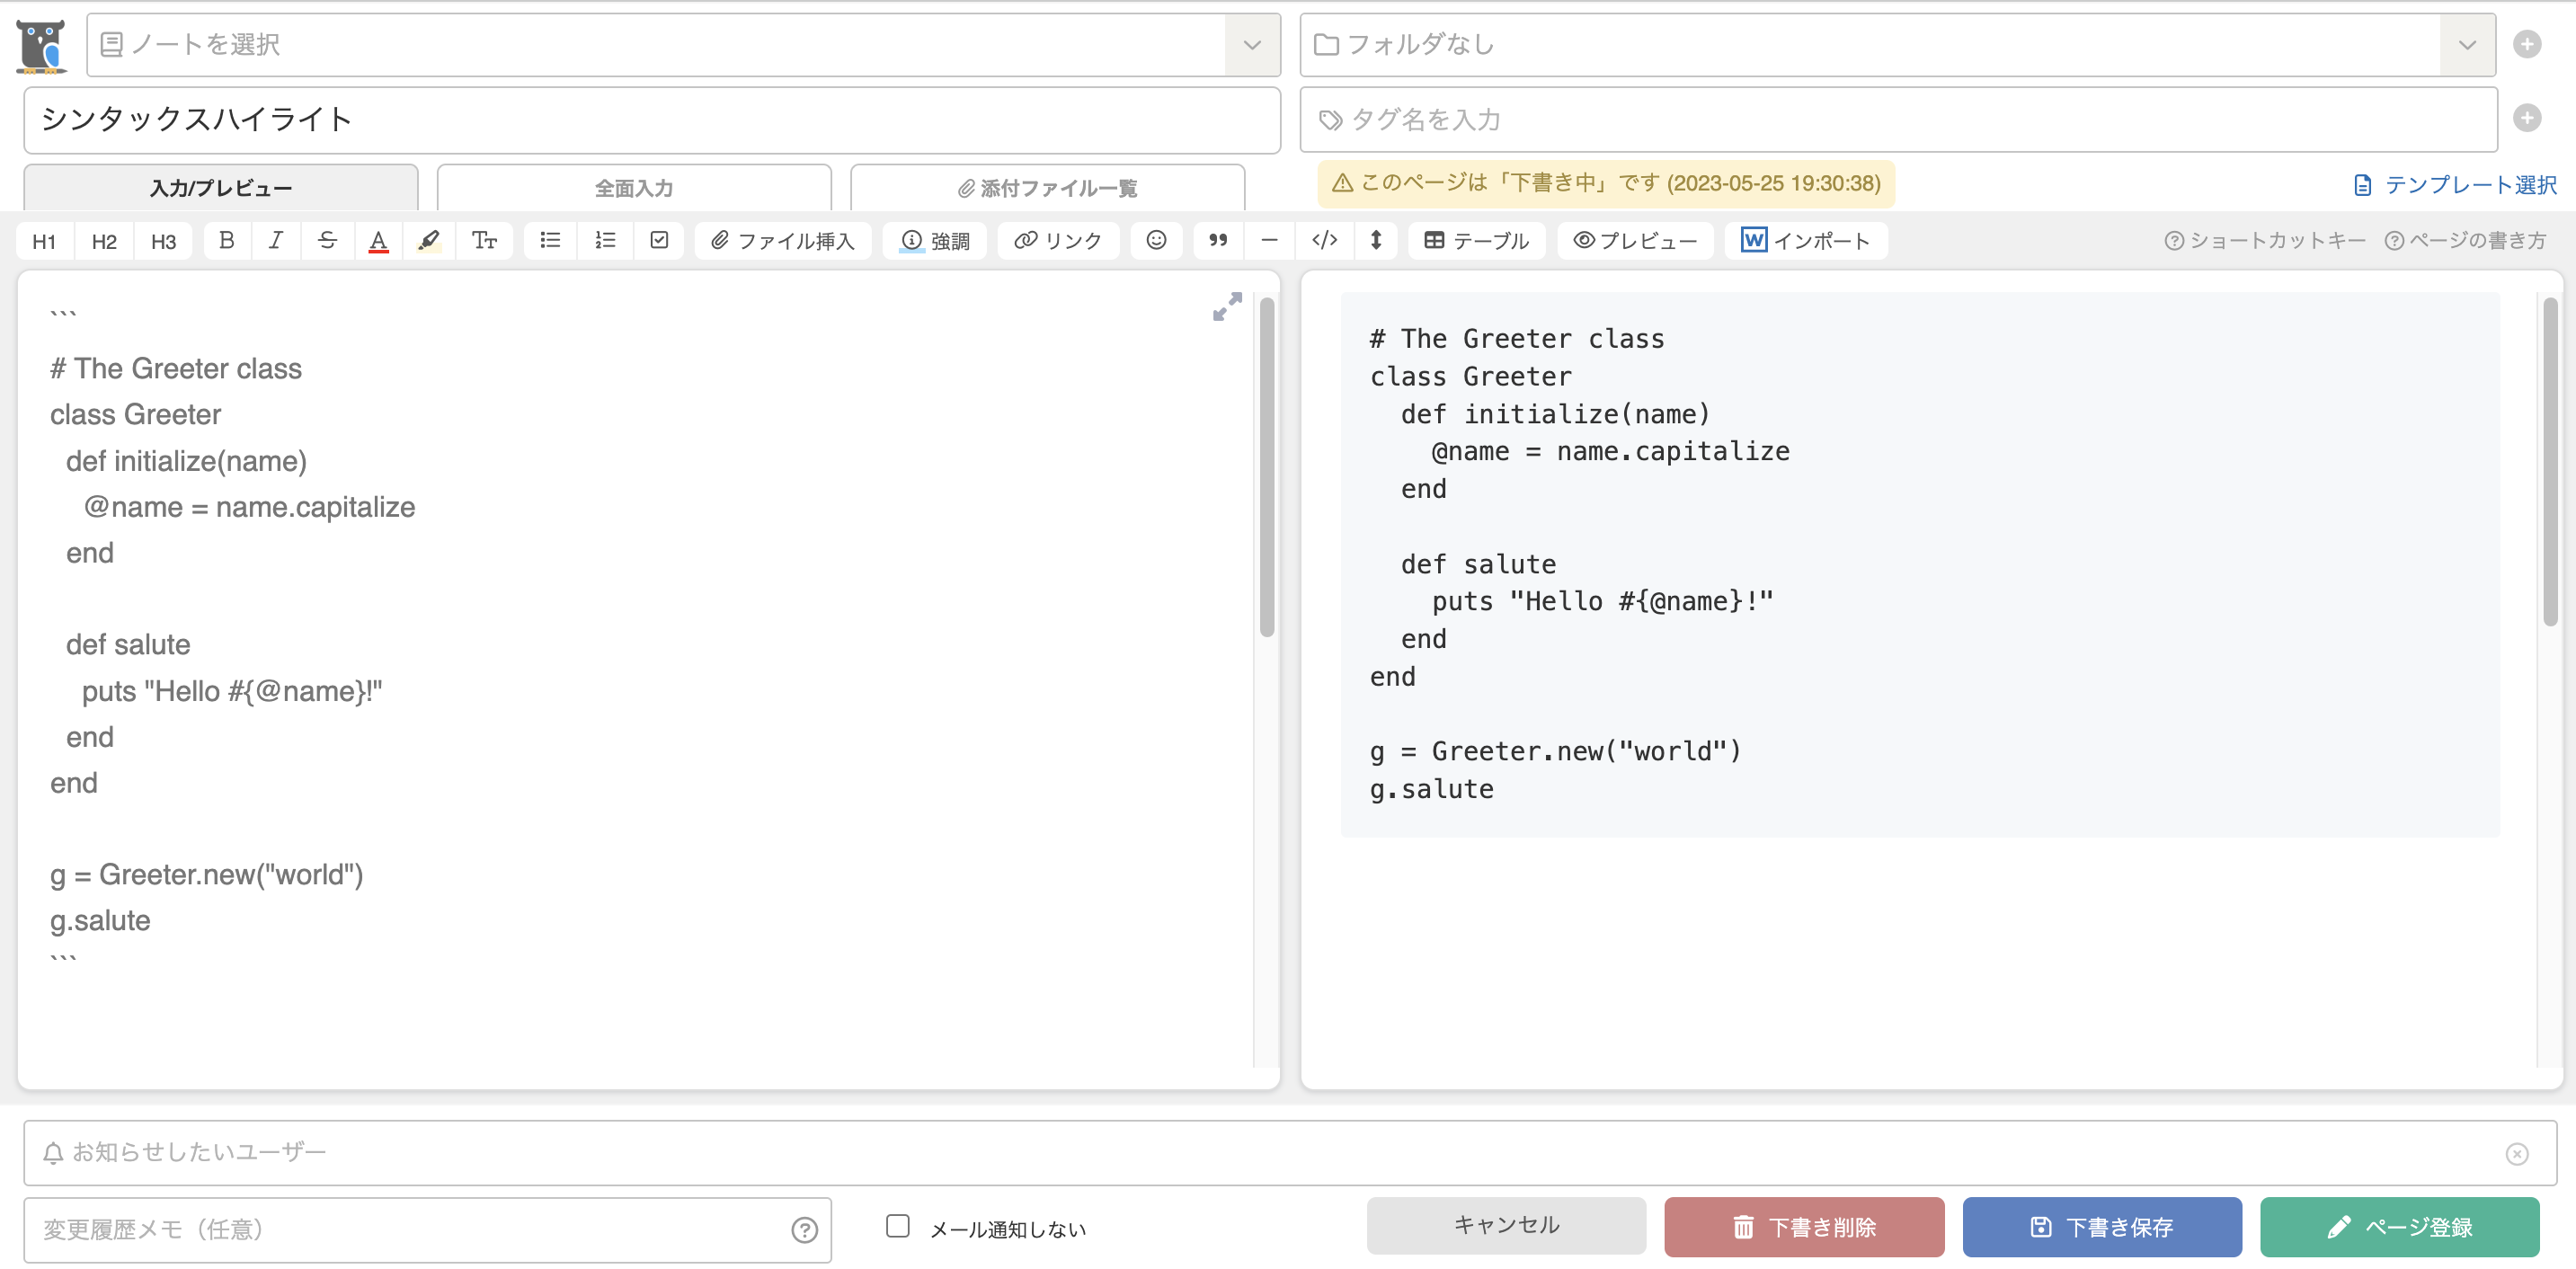
Task: Switch to 添付ファイル一覧 tab
Action: 1047,188
